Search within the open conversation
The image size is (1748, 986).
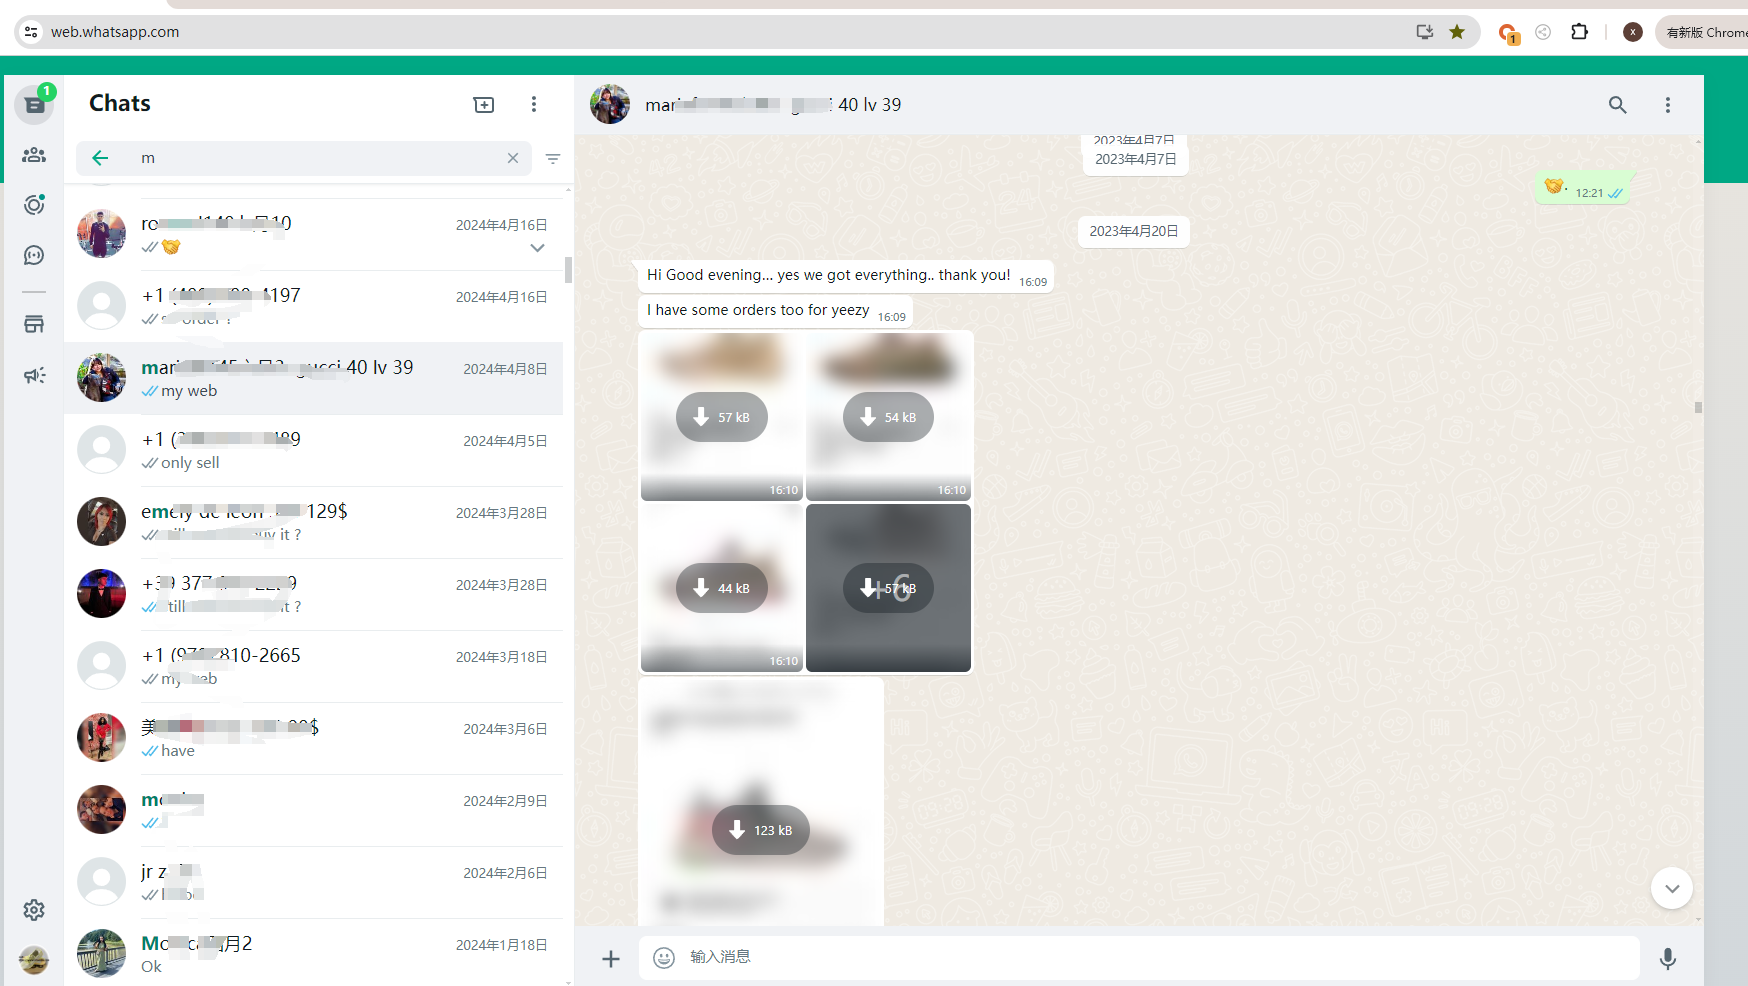pyautogui.click(x=1617, y=105)
